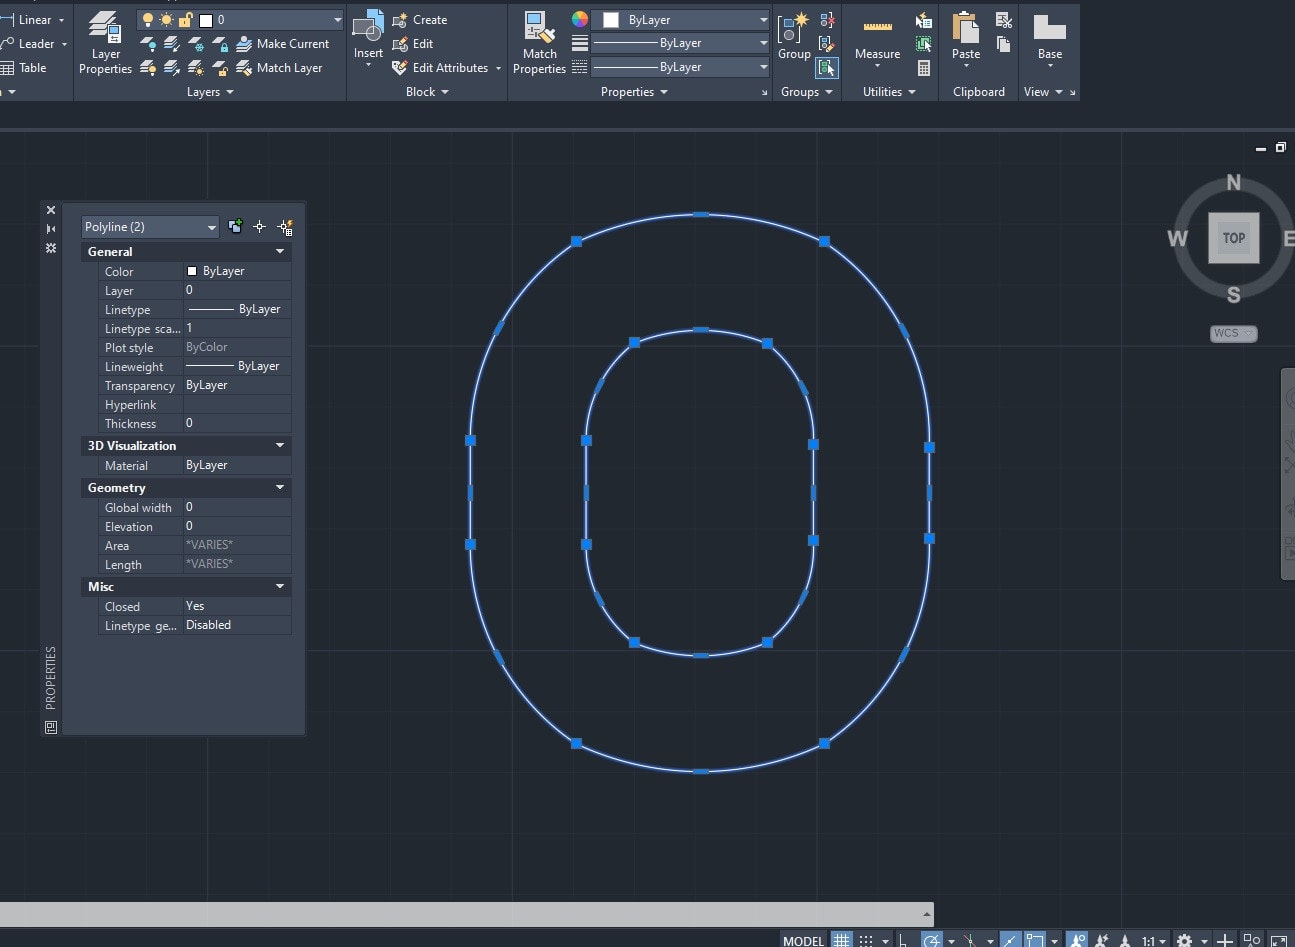Toggle polar tracking in status bar
This screenshot has height=947, width=1295.
tap(931, 940)
